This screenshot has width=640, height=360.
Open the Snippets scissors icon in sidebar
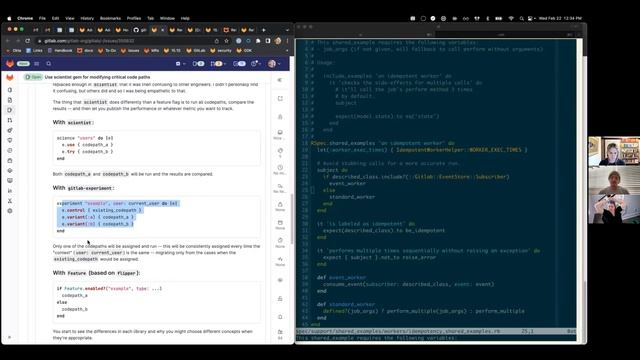[x=10, y=201]
